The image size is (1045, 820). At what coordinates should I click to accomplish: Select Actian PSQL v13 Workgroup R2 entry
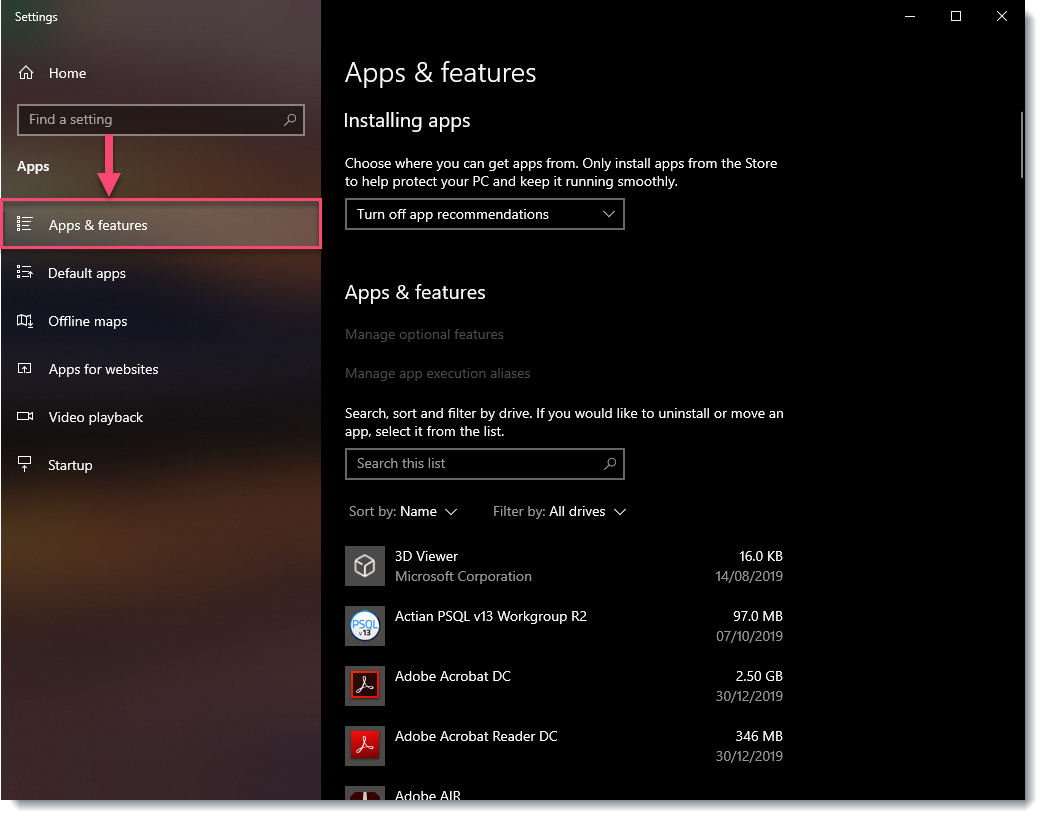pos(564,627)
